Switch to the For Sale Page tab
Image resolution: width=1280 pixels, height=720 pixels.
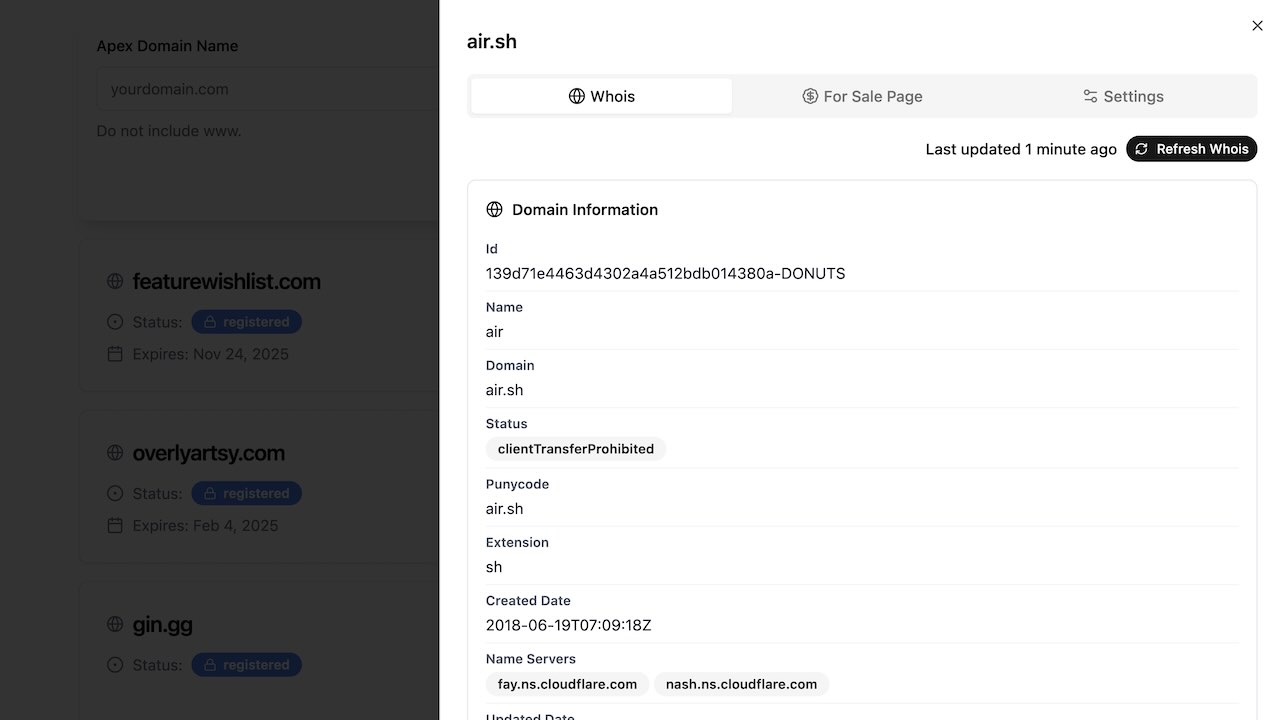coord(862,96)
